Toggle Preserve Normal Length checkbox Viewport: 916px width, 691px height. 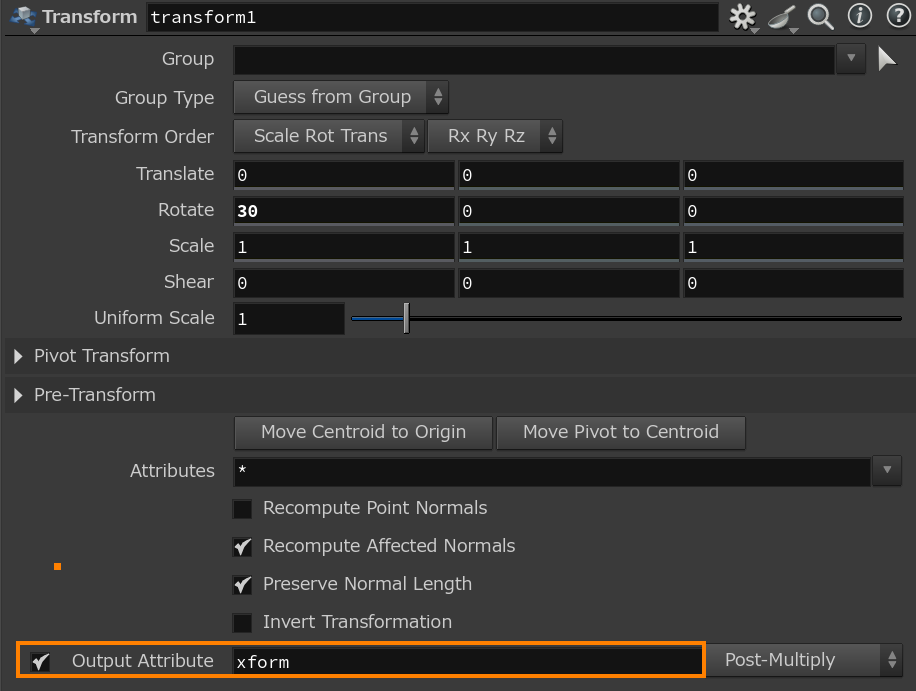(242, 585)
